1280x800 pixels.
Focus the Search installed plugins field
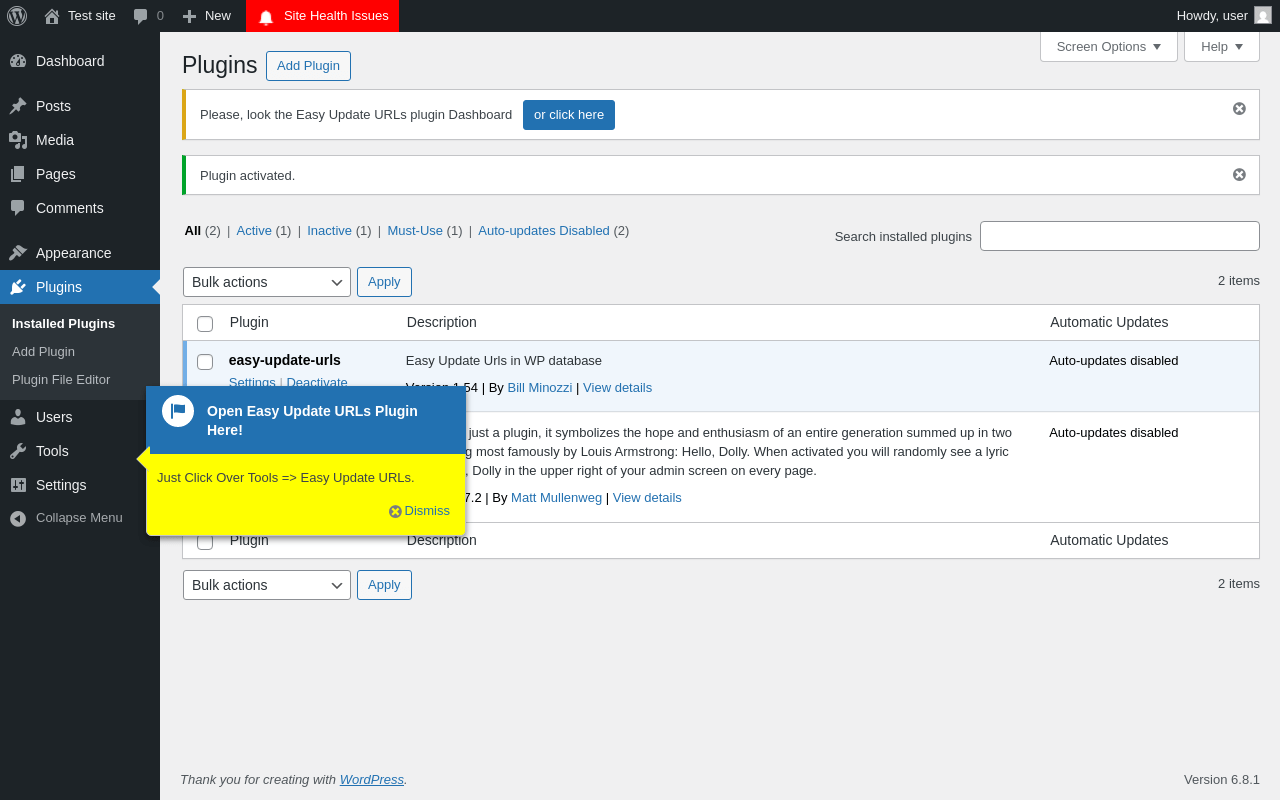click(1120, 236)
